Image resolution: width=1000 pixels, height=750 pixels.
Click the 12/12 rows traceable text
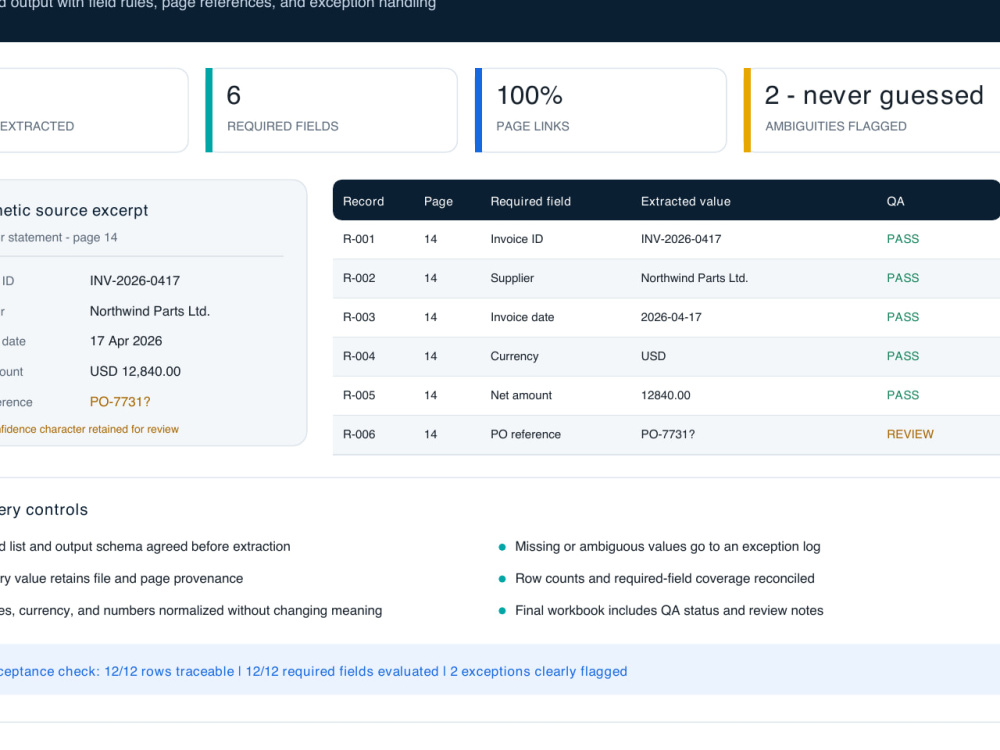pos(169,672)
